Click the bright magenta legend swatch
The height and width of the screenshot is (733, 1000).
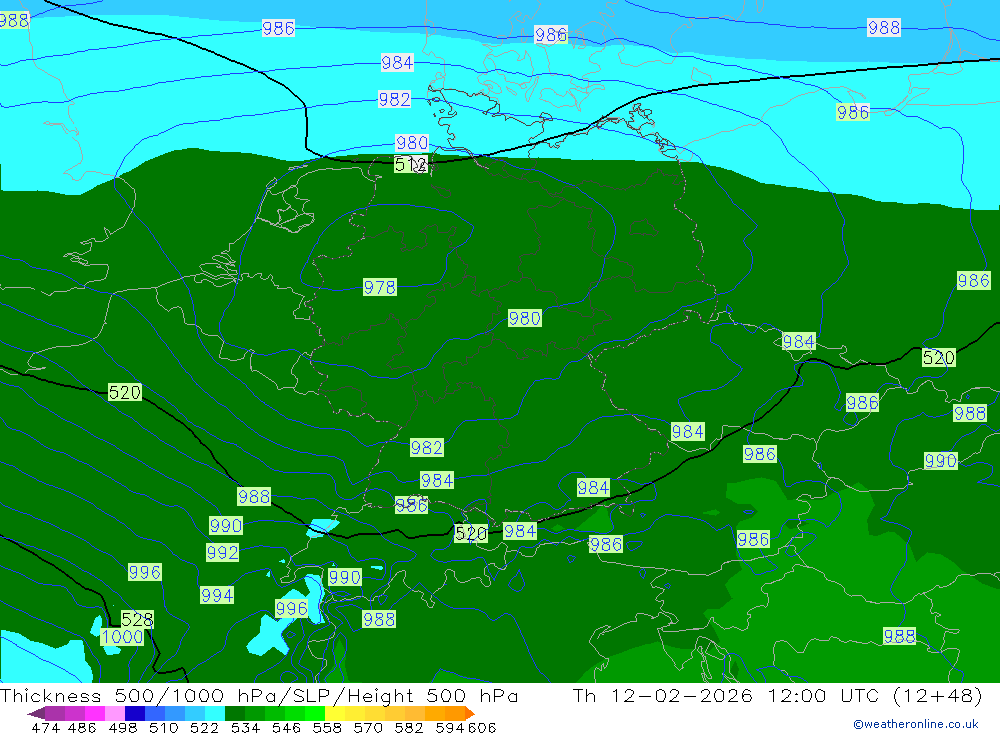tap(95, 713)
